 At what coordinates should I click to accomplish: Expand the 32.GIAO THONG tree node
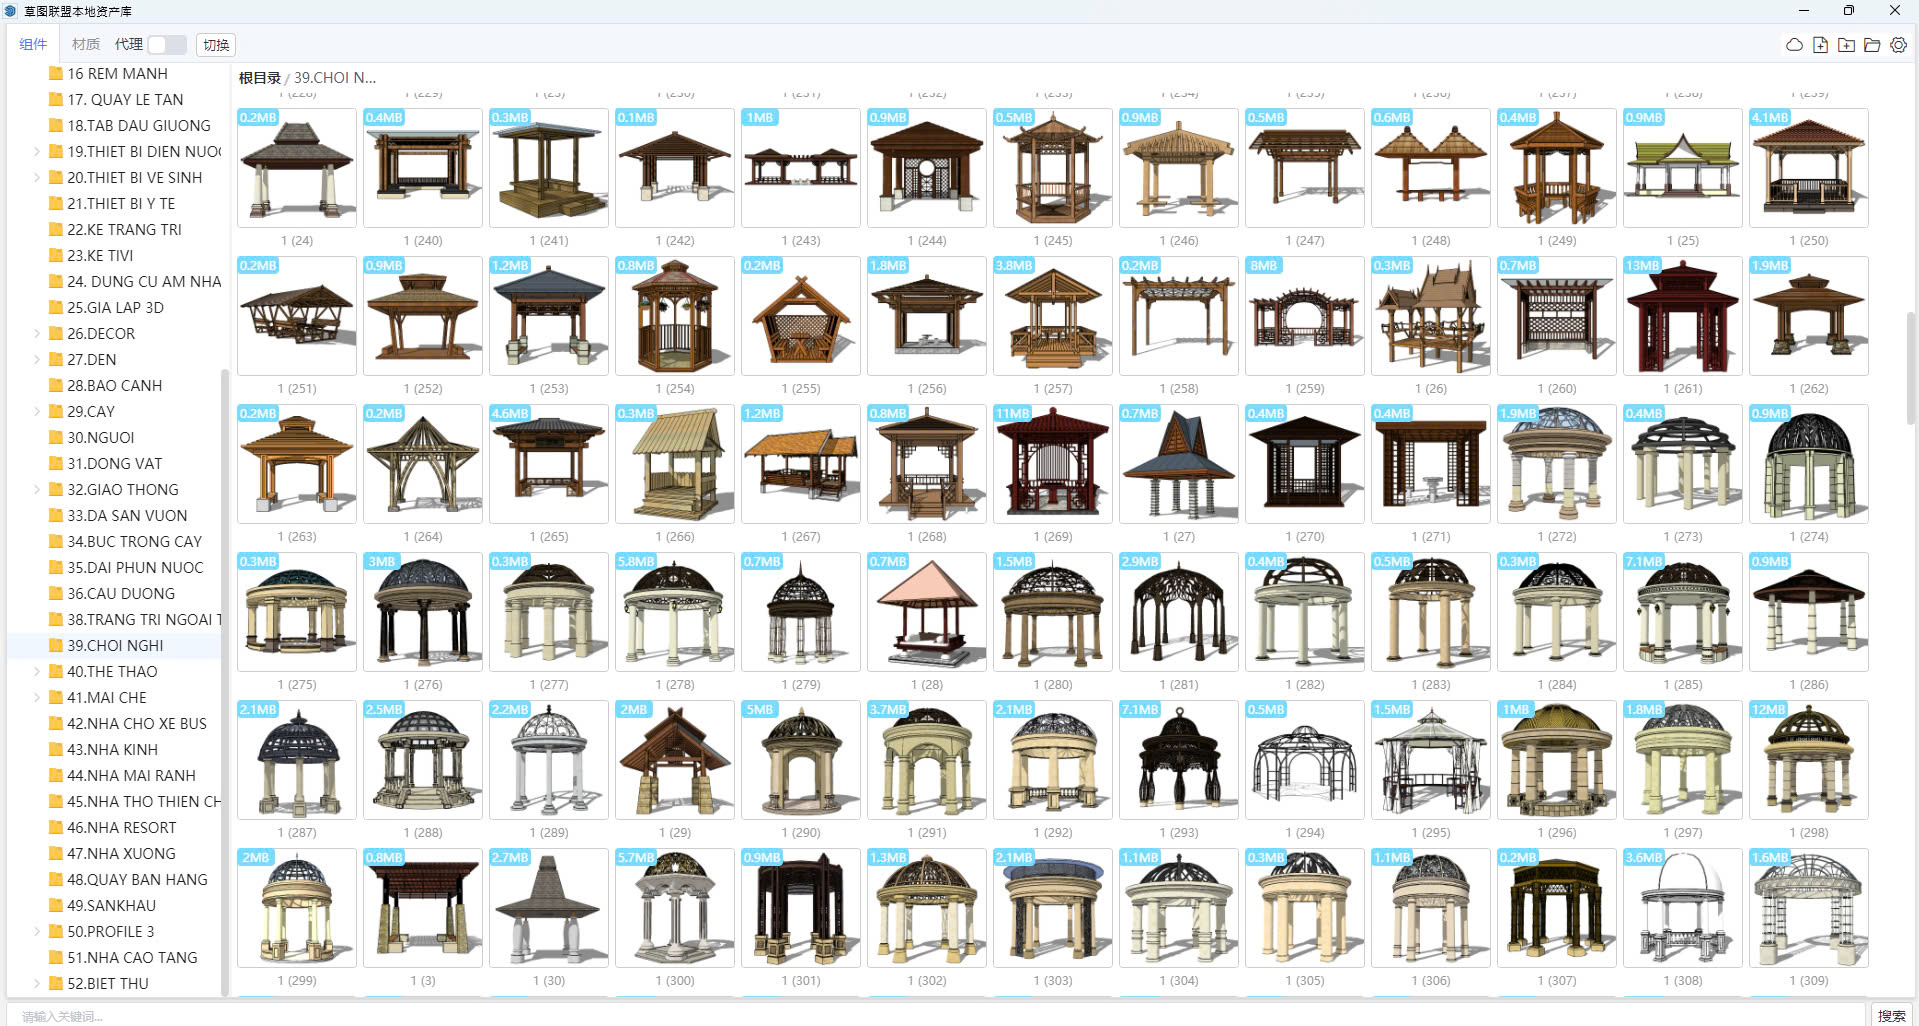37,490
